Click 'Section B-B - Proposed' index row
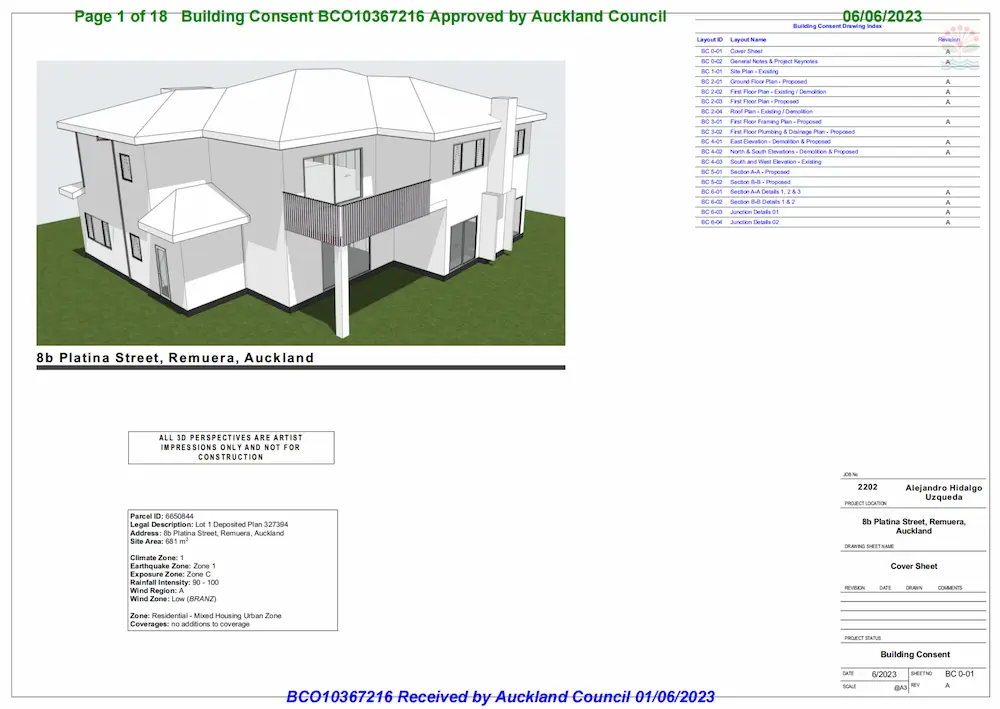This screenshot has width=1000, height=709. (x=837, y=182)
